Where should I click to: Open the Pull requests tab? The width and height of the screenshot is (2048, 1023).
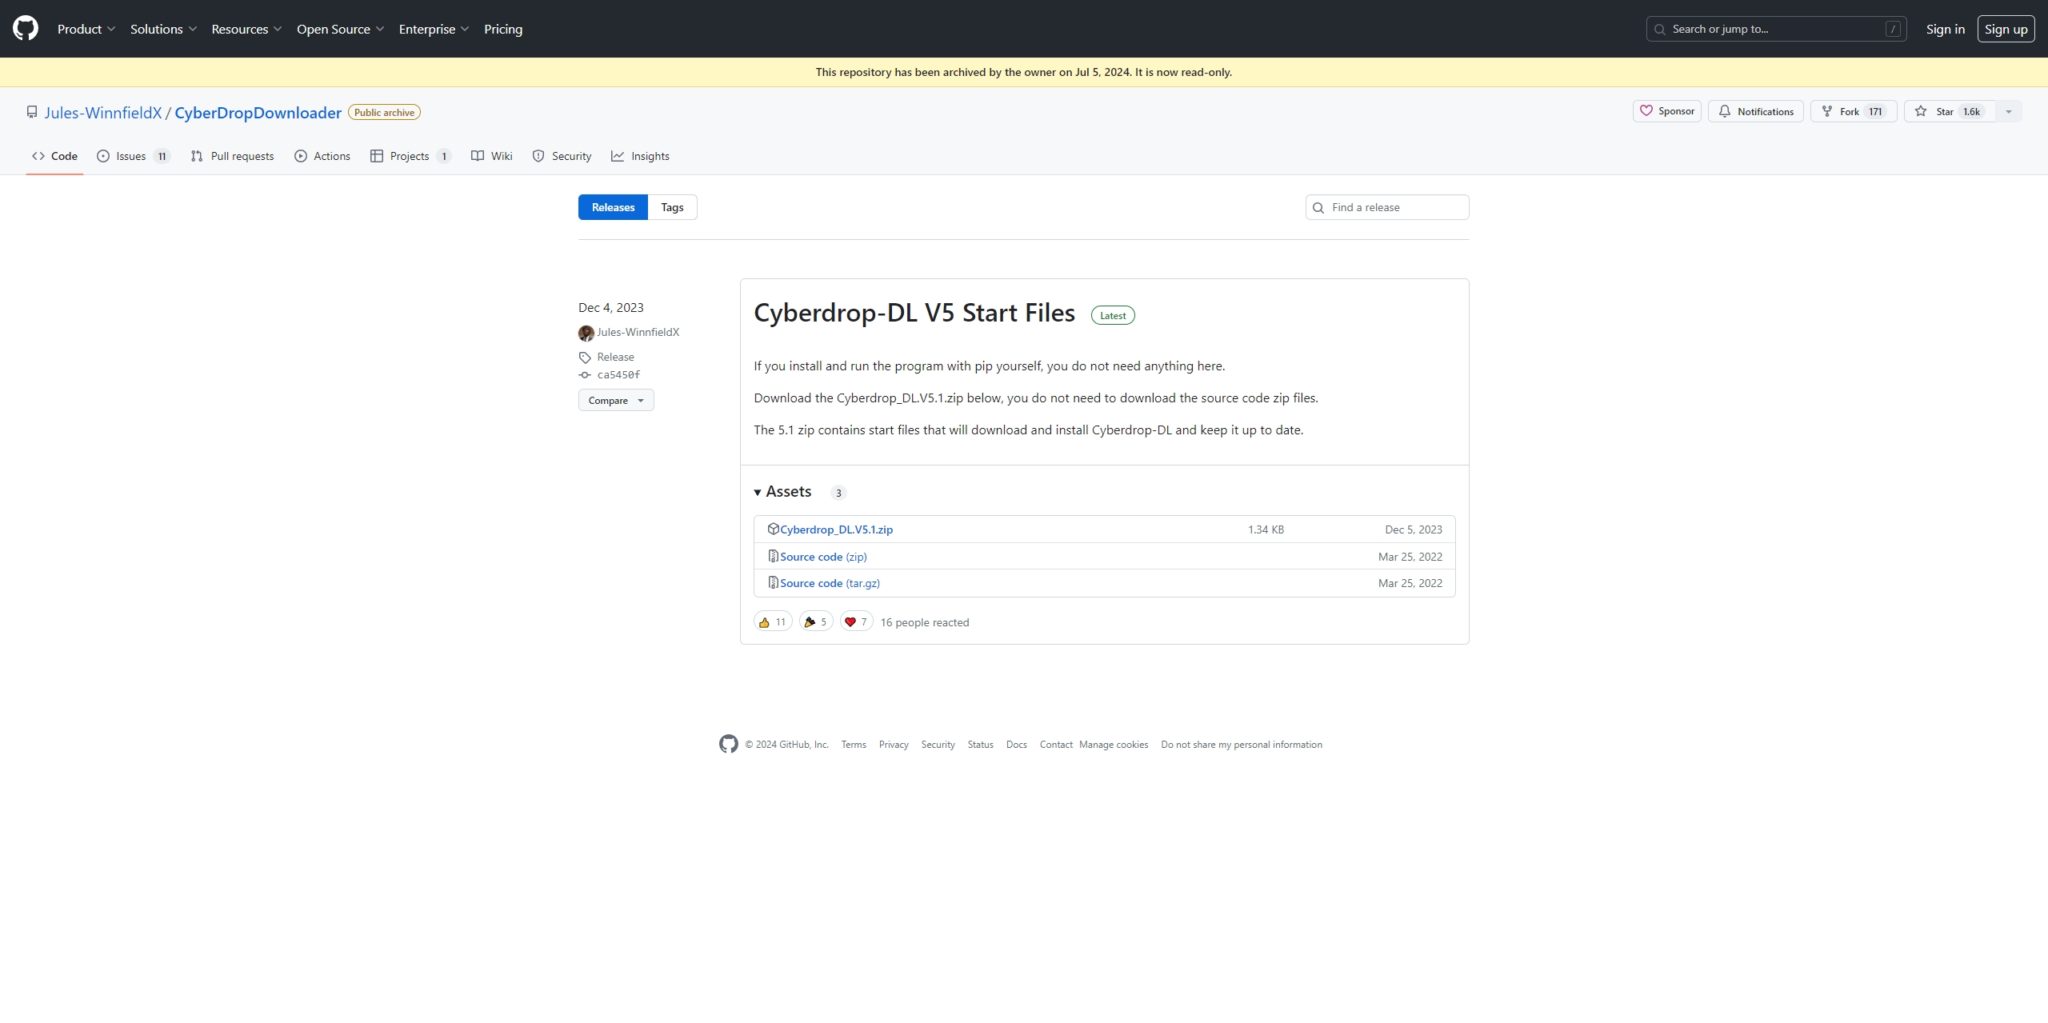(232, 156)
